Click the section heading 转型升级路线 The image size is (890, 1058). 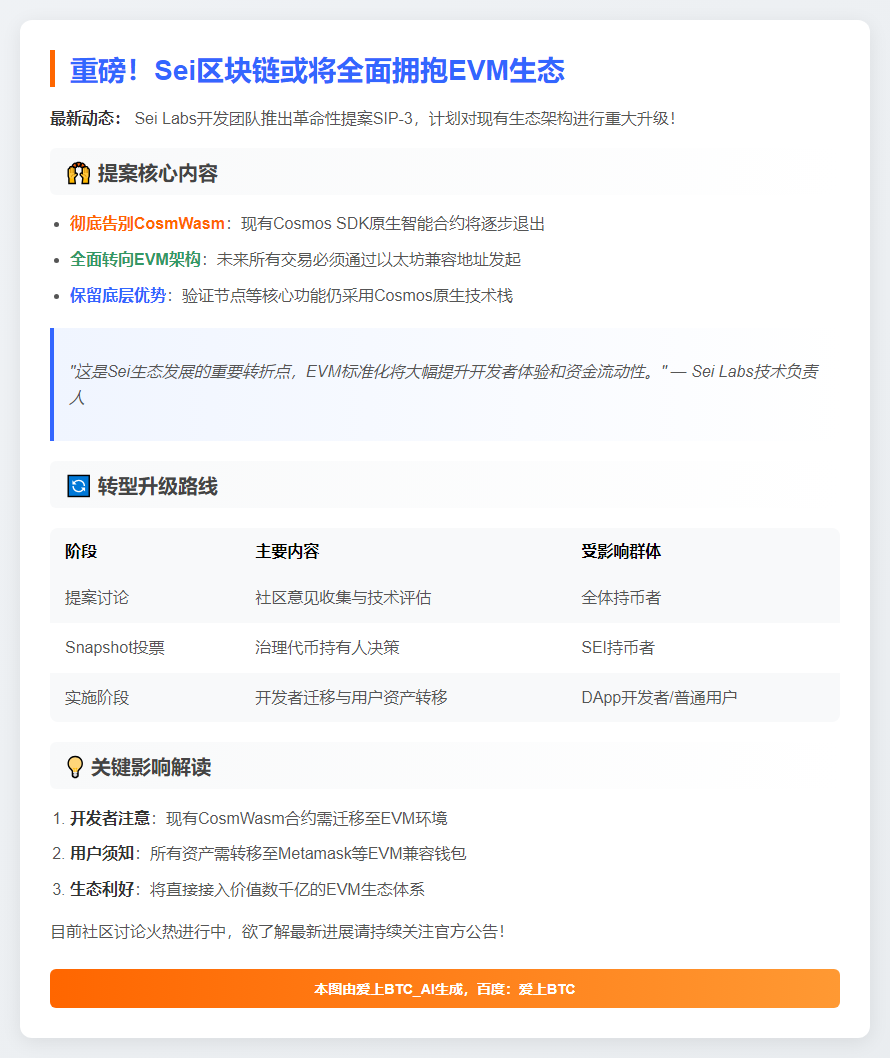[x=157, y=486]
